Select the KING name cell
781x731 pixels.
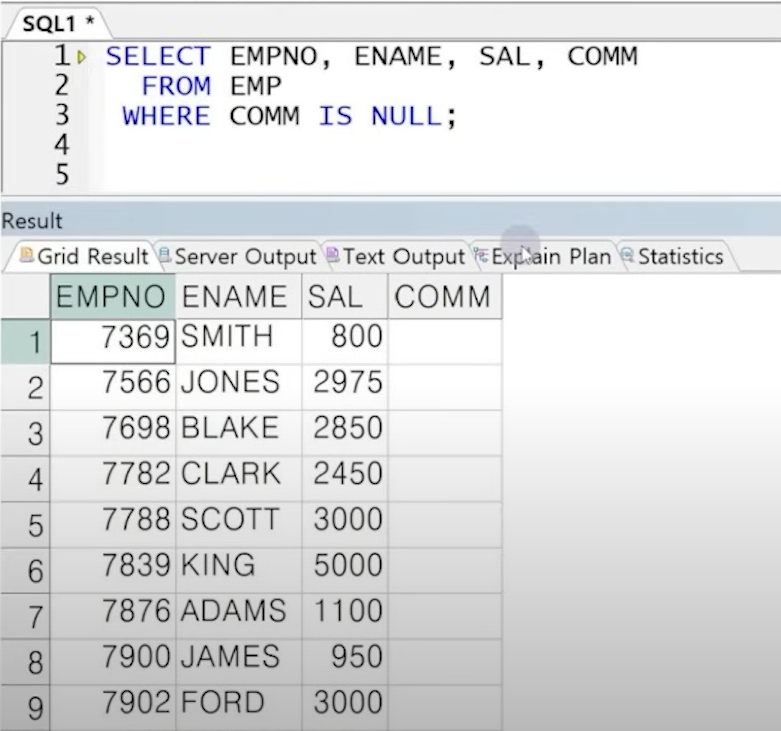pos(239,571)
